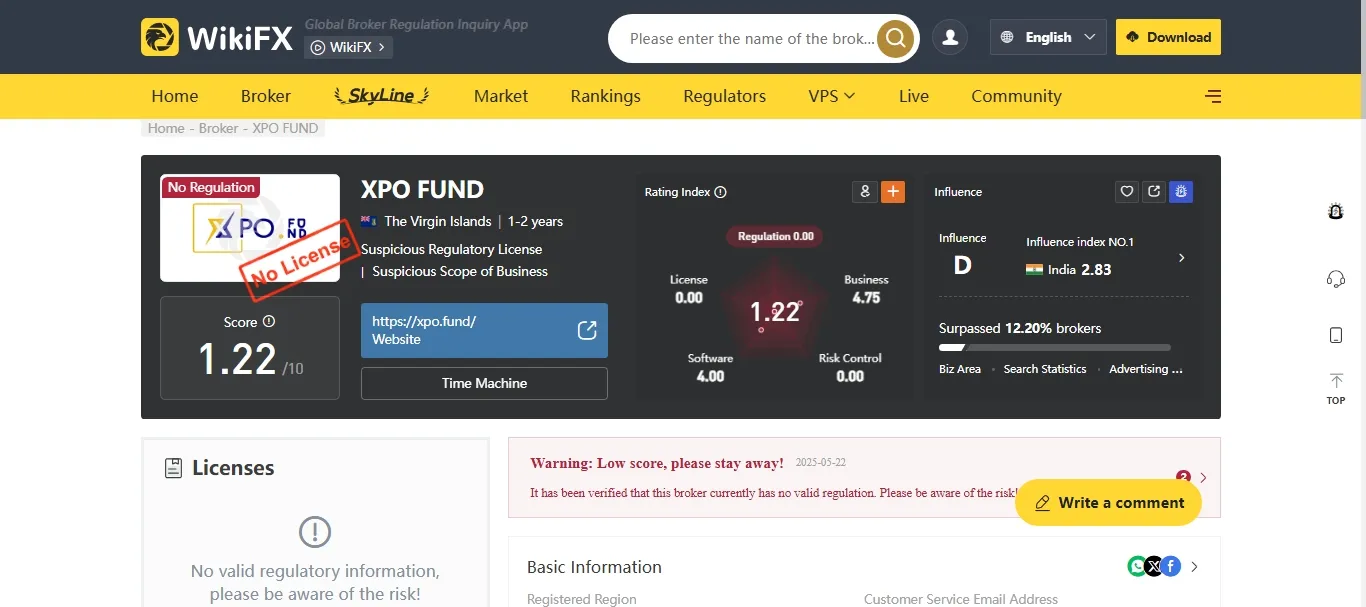
Task: Click the WikiFX logo icon
Action: click(x=160, y=37)
